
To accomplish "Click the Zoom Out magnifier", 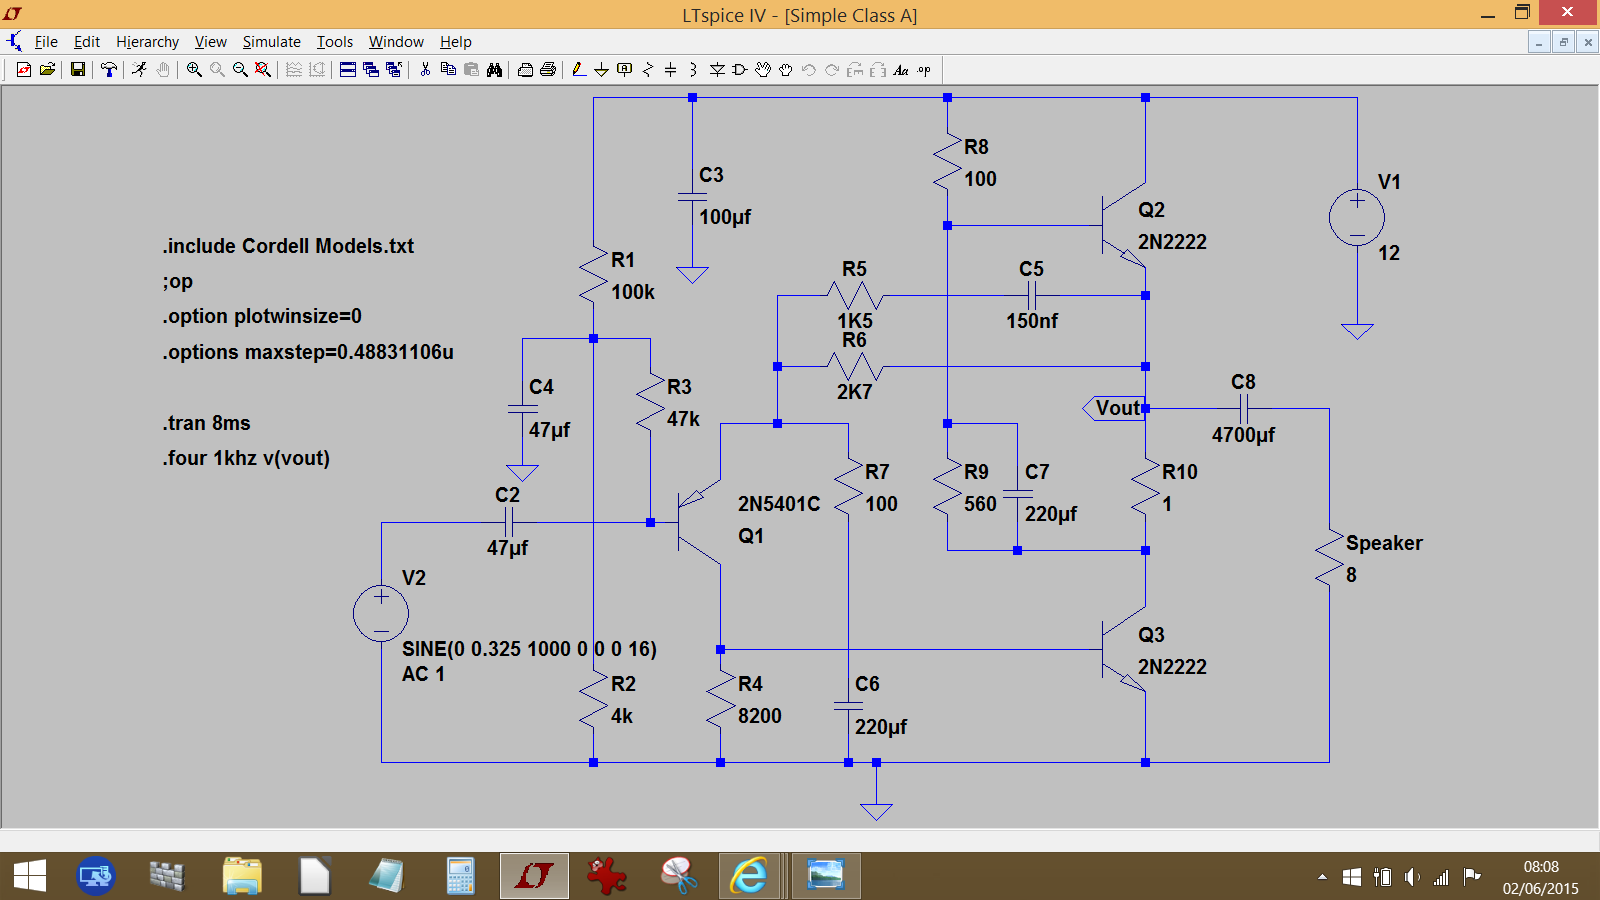I will pyautogui.click(x=240, y=69).
